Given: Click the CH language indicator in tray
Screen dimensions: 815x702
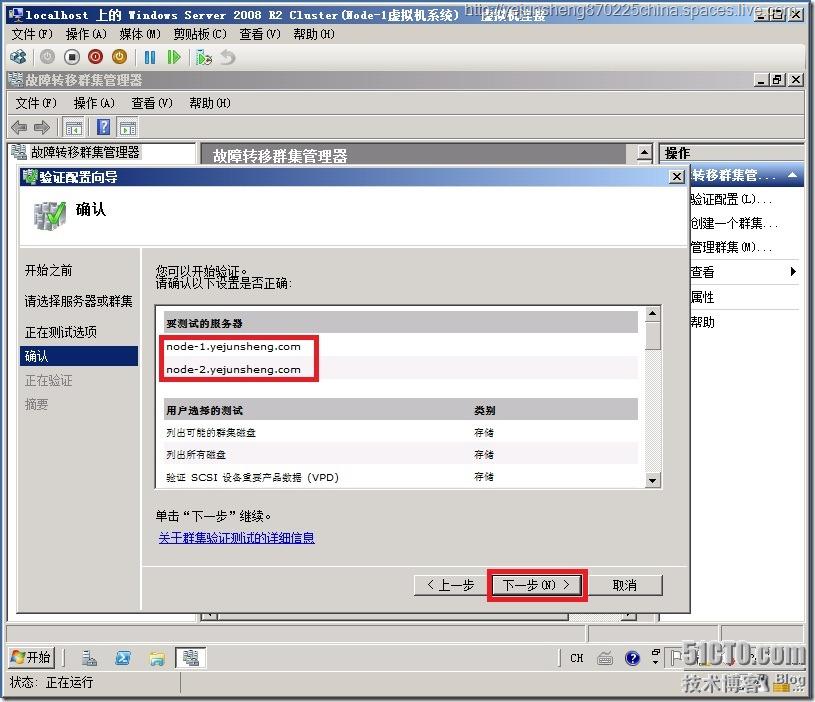Looking at the screenshot, I should pyautogui.click(x=576, y=658).
